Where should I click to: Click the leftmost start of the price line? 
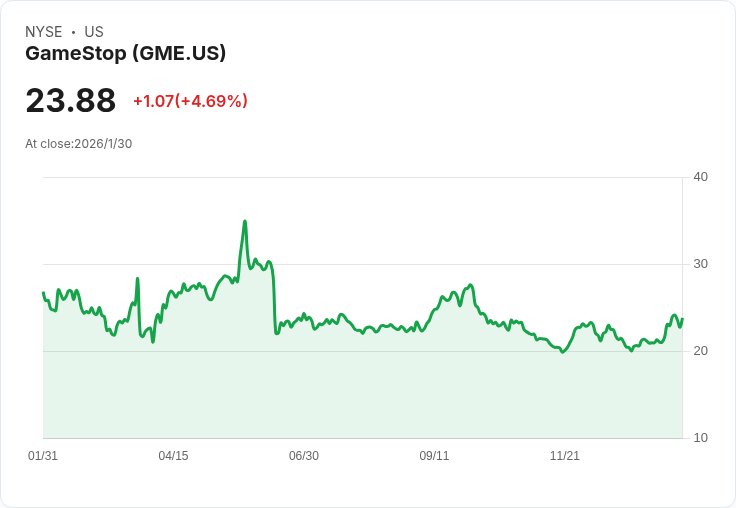click(x=43, y=293)
